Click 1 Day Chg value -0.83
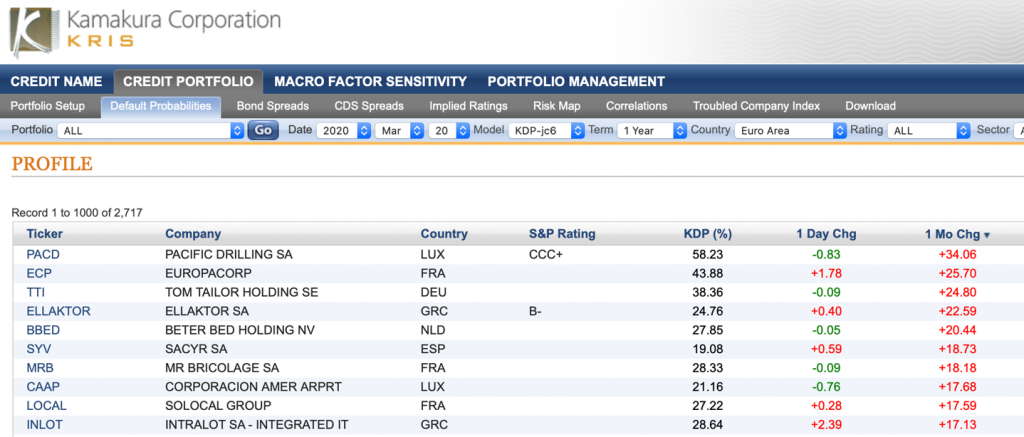Image resolution: width=1024 pixels, height=437 pixels. [x=826, y=255]
